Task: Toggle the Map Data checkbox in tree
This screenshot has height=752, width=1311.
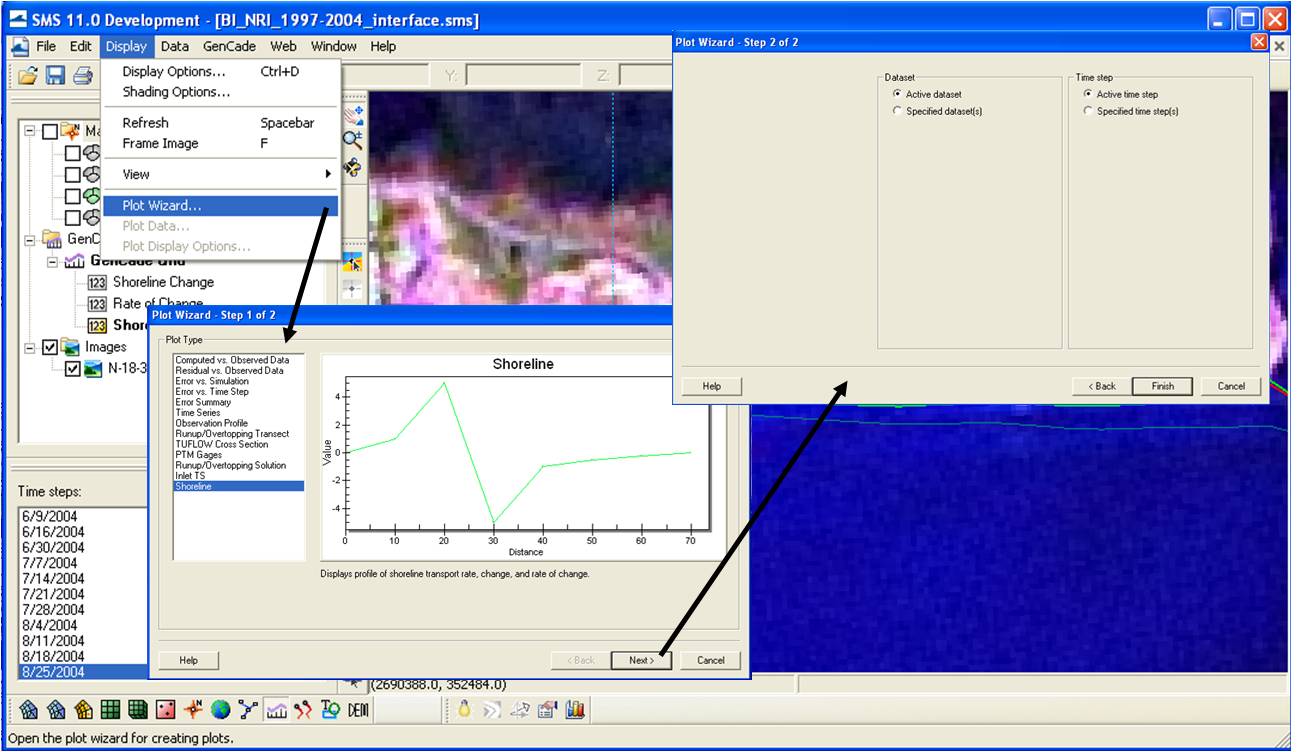Action: coord(50,131)
